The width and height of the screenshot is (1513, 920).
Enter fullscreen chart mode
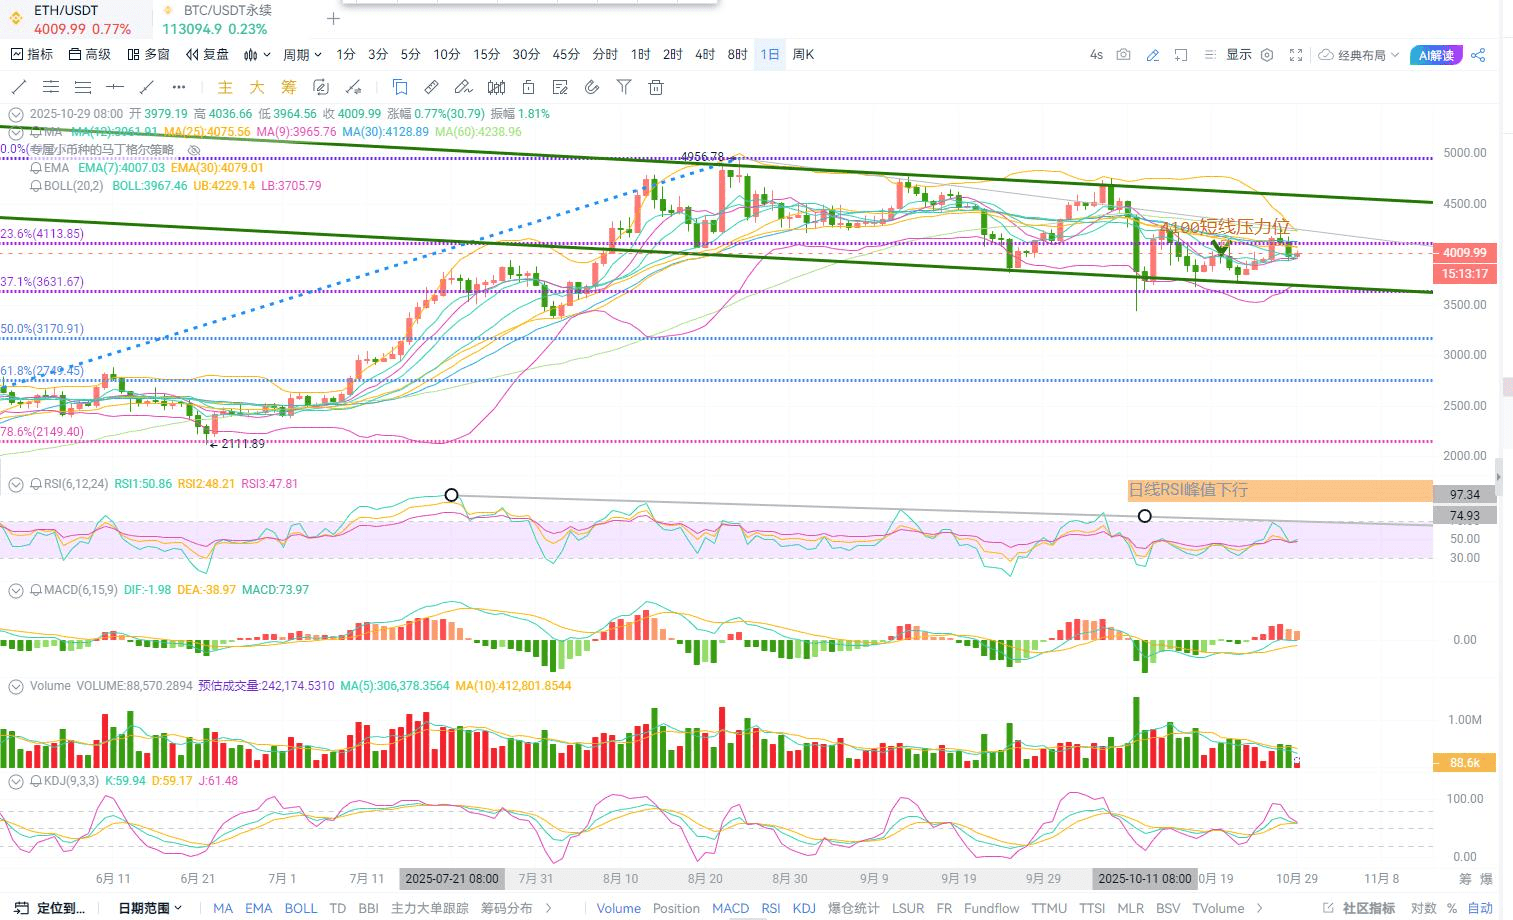click(1296, 55)
